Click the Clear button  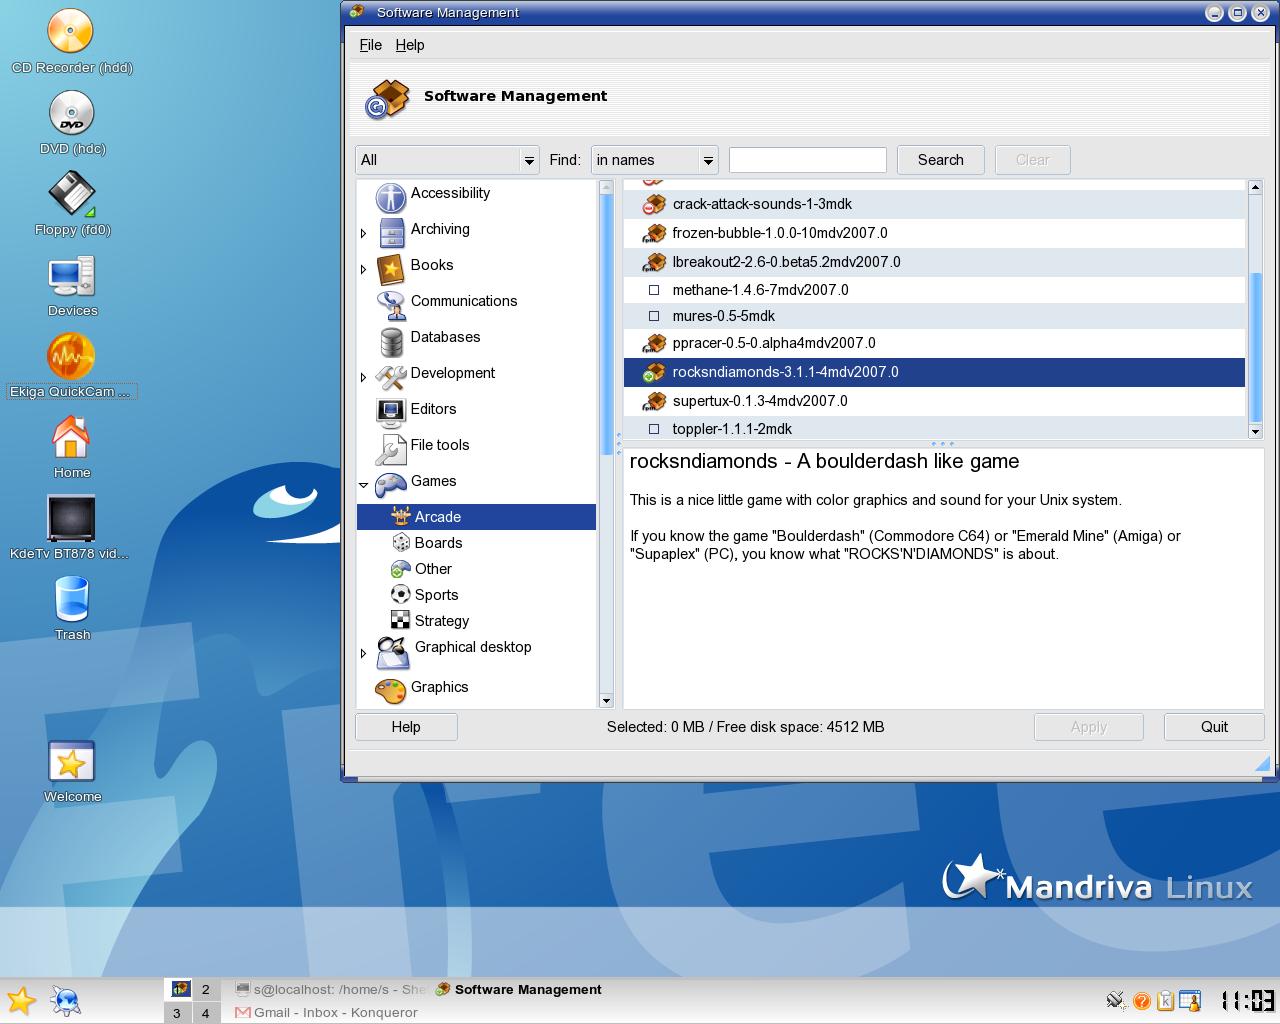[x=1032, y=160]
